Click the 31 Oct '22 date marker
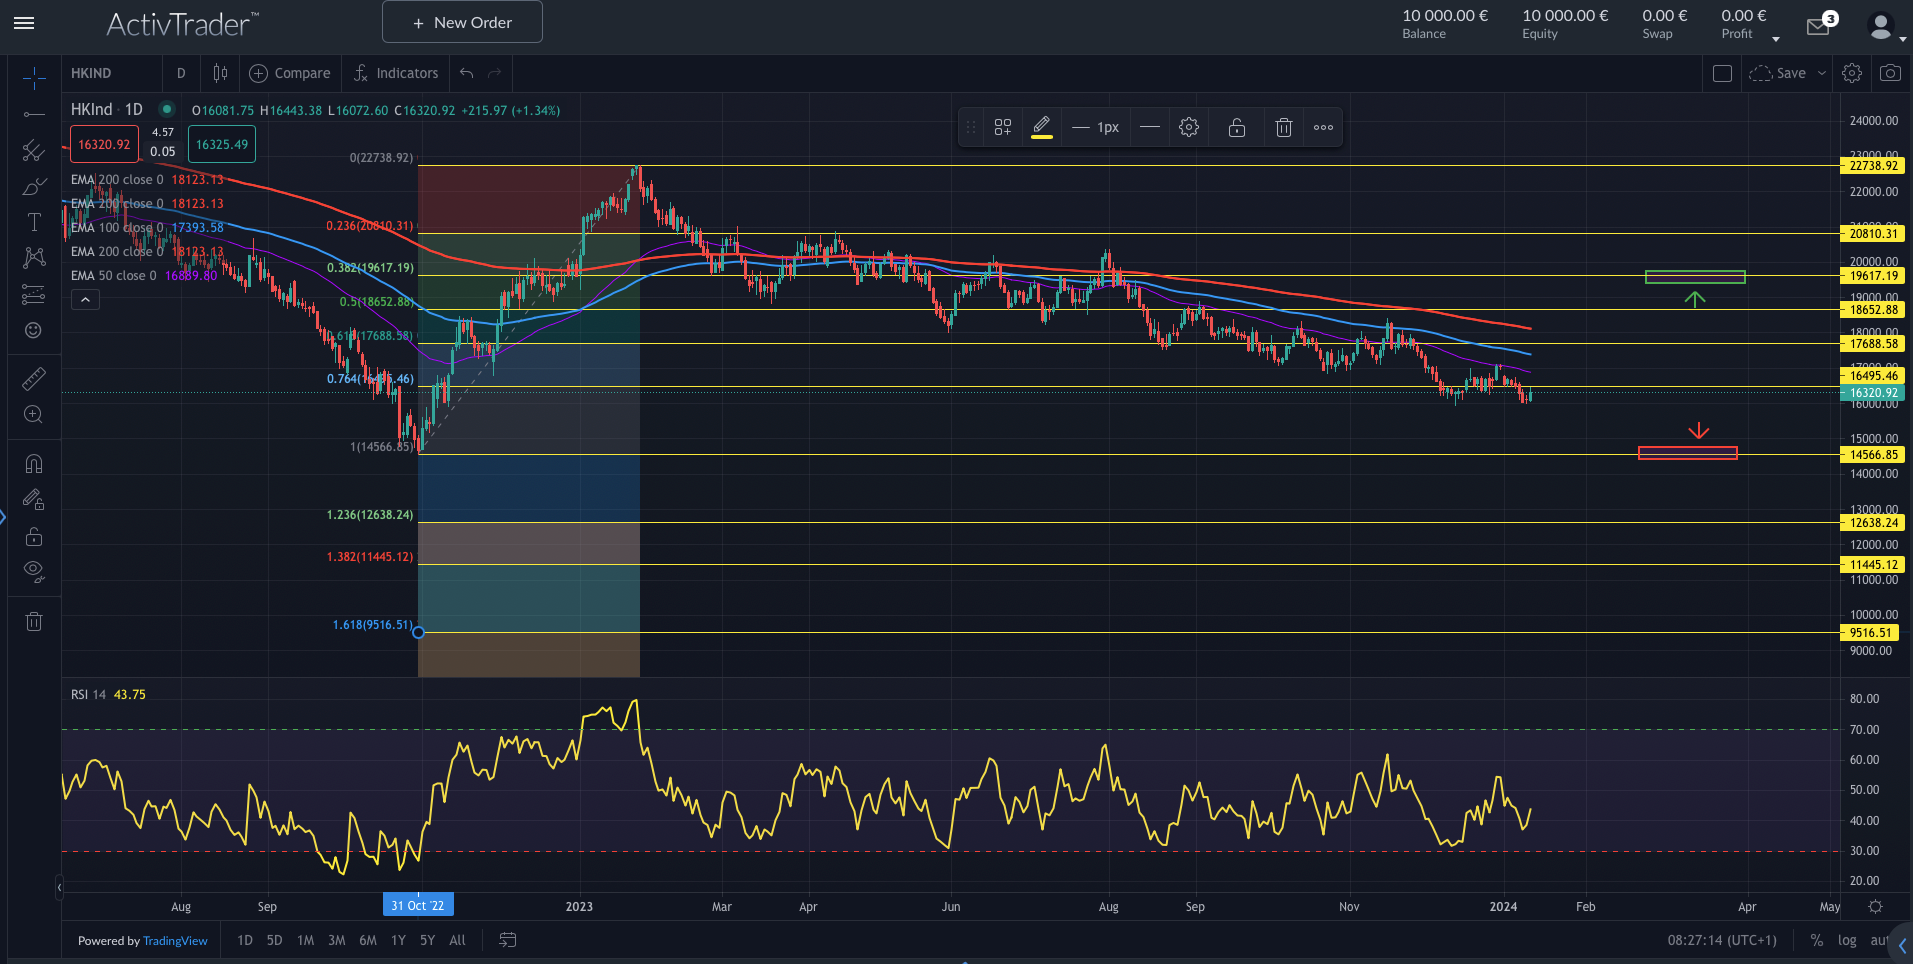The image size is (1913, 964). [418, 905]
